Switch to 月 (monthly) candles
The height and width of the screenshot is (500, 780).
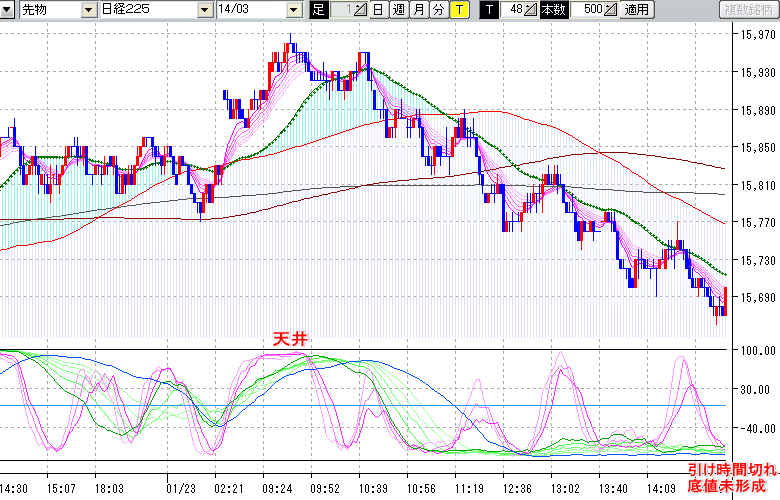click(418, 10)
